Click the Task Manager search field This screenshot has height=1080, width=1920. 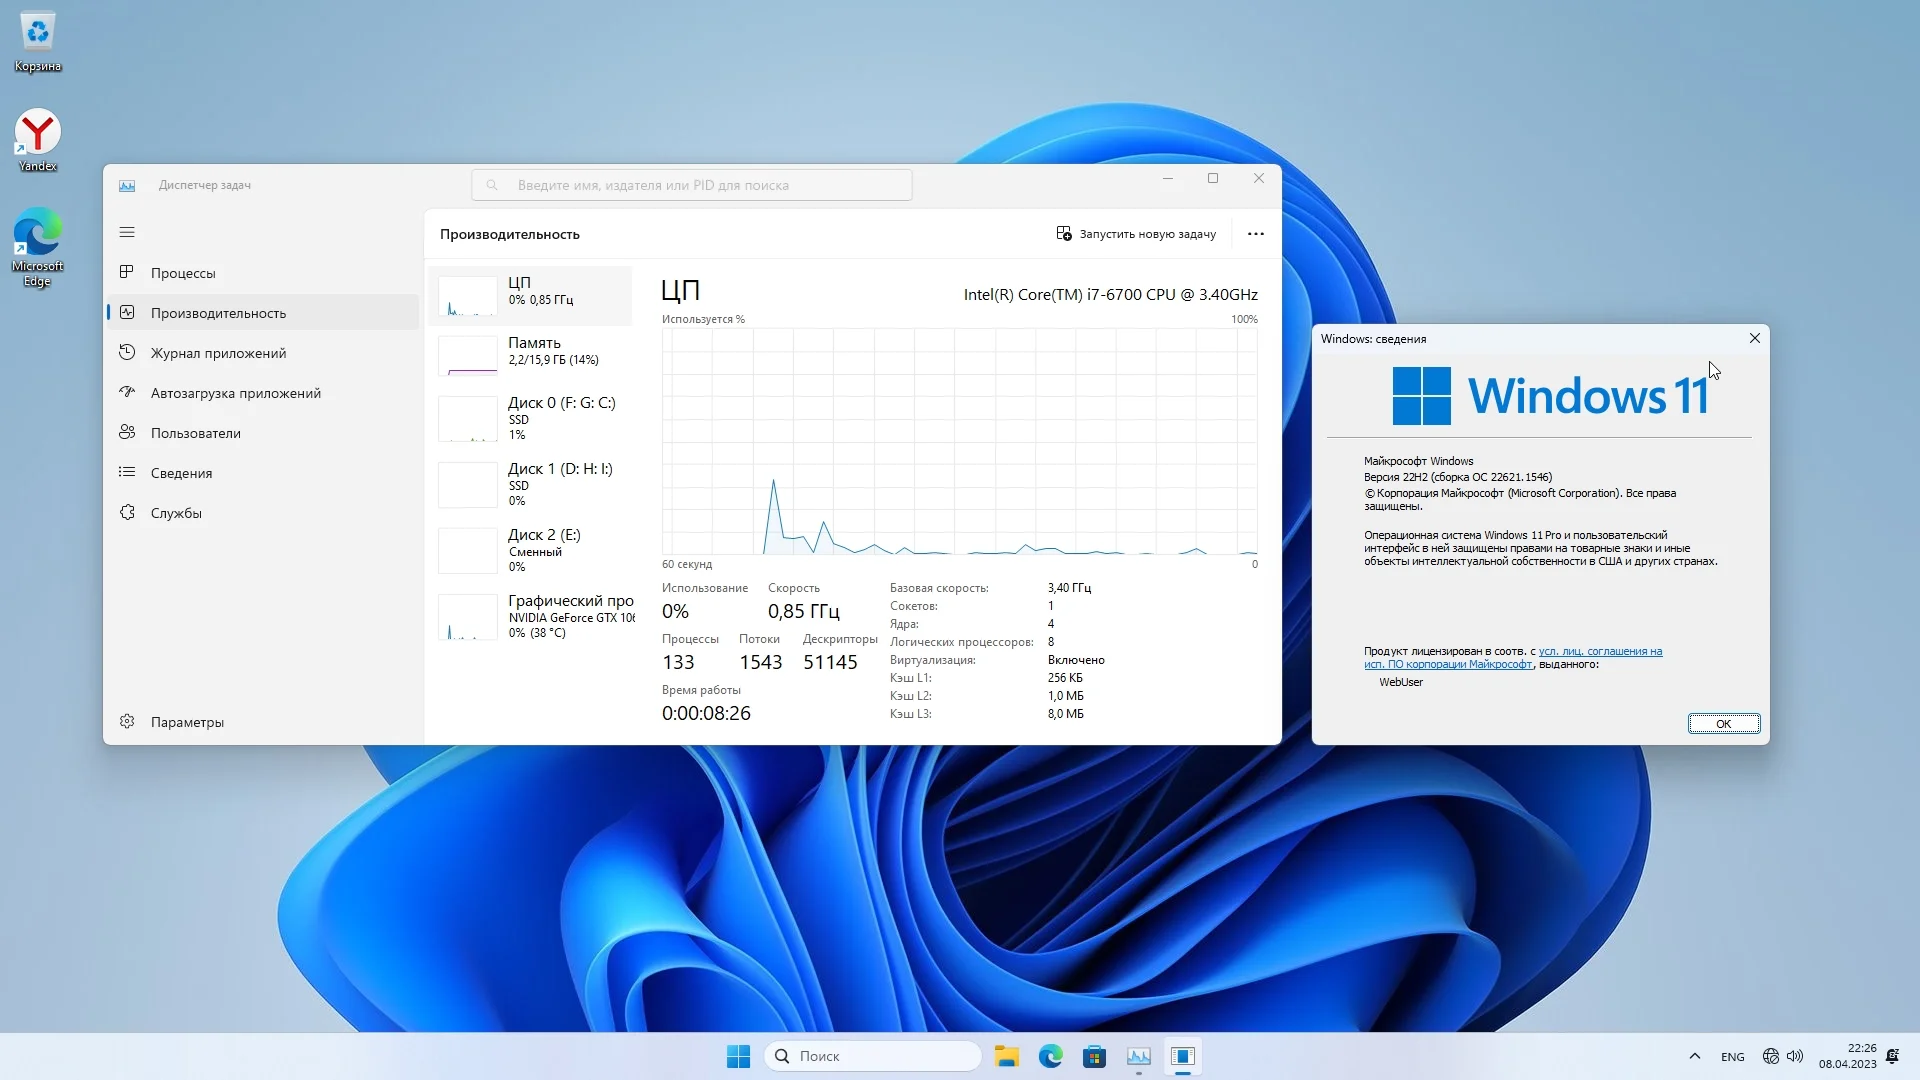point(692,185)
